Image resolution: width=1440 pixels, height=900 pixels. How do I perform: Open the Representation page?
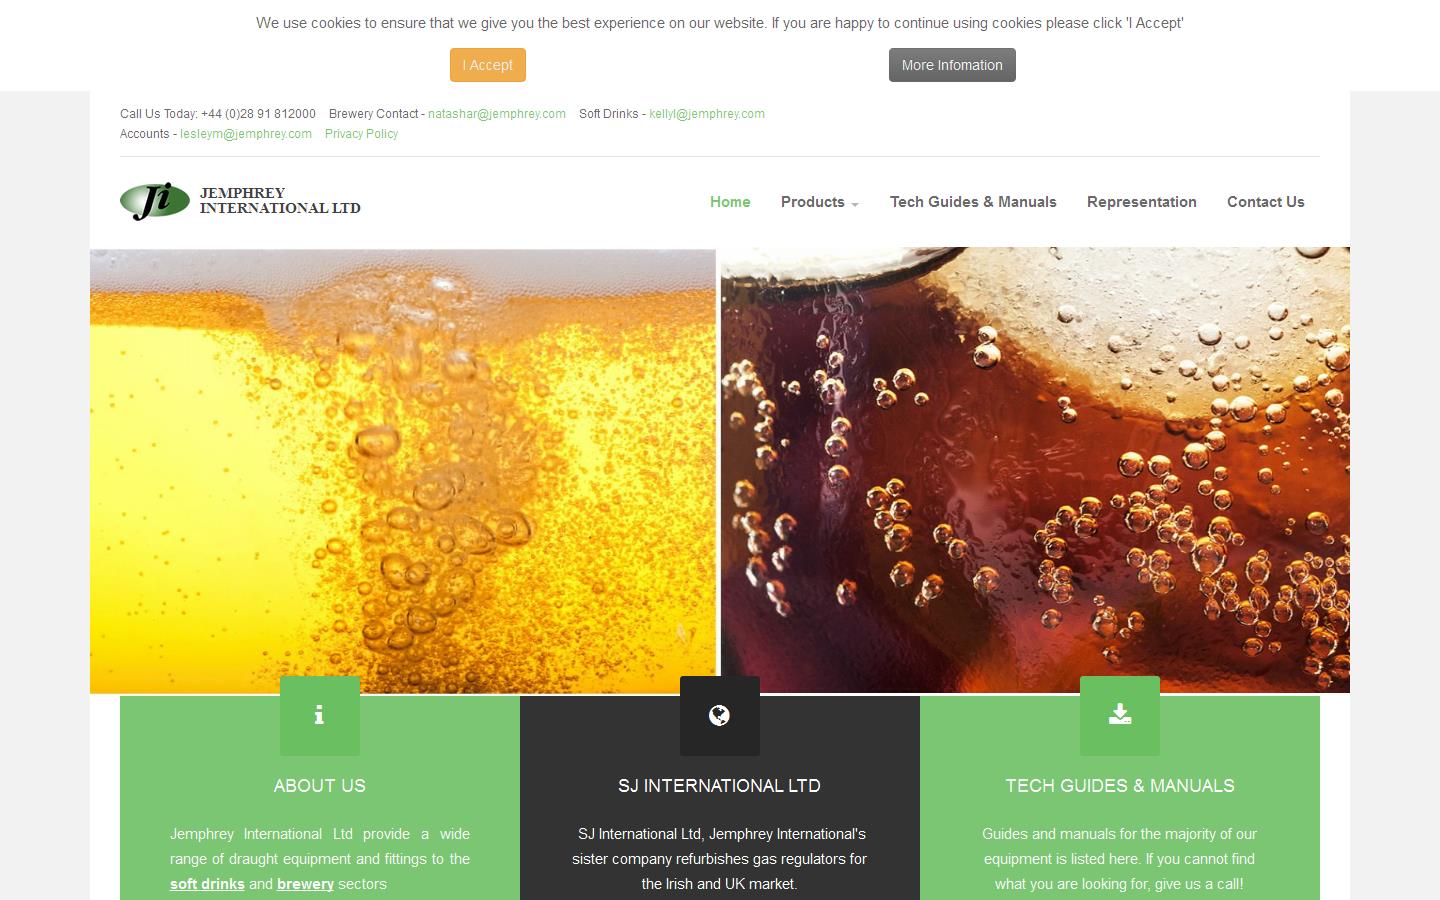point(1142,202)
